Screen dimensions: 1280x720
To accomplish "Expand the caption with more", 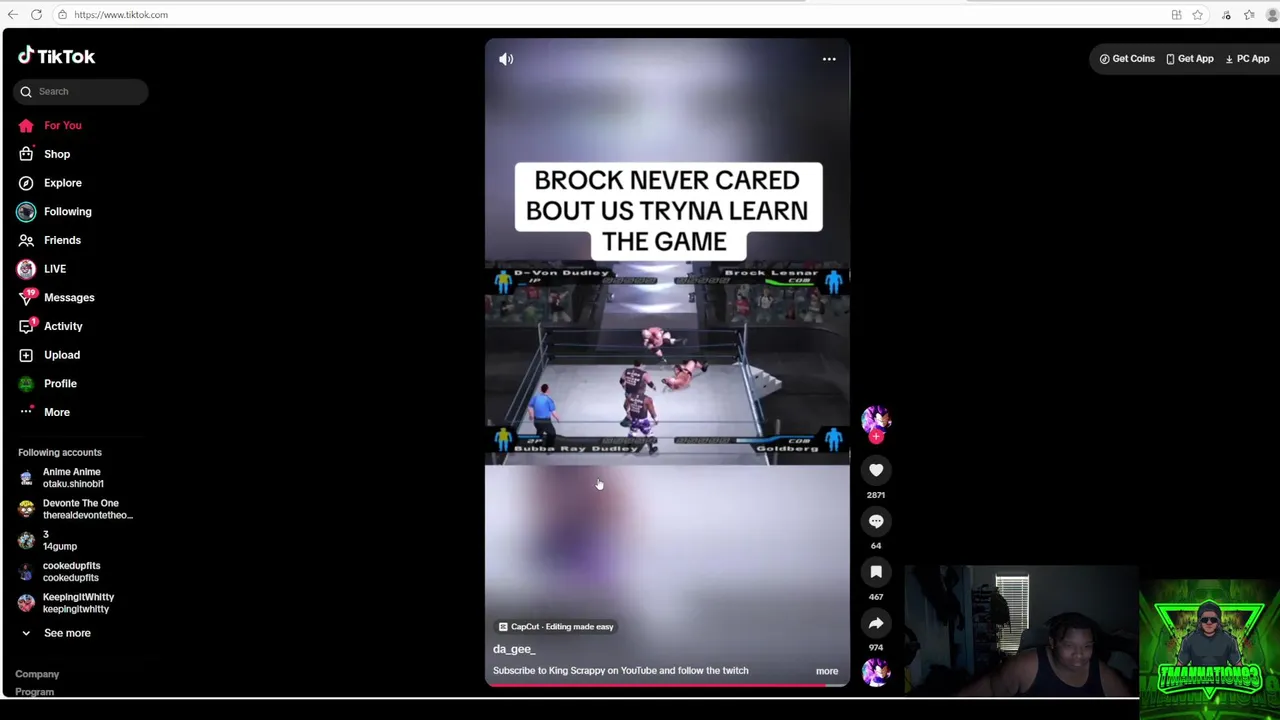I will pos(827,671).
